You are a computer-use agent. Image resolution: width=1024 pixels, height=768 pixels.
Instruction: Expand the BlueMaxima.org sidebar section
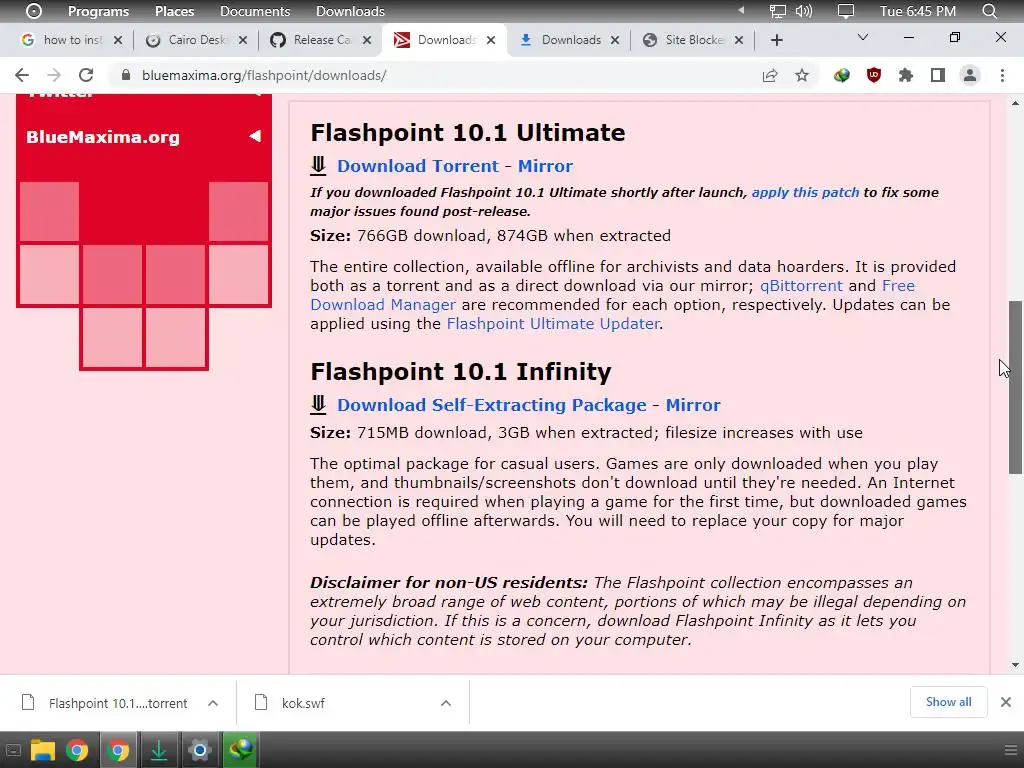255,136
